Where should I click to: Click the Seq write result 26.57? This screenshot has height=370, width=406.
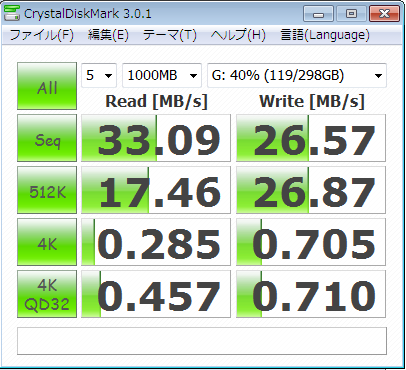(x=311, y=138)
